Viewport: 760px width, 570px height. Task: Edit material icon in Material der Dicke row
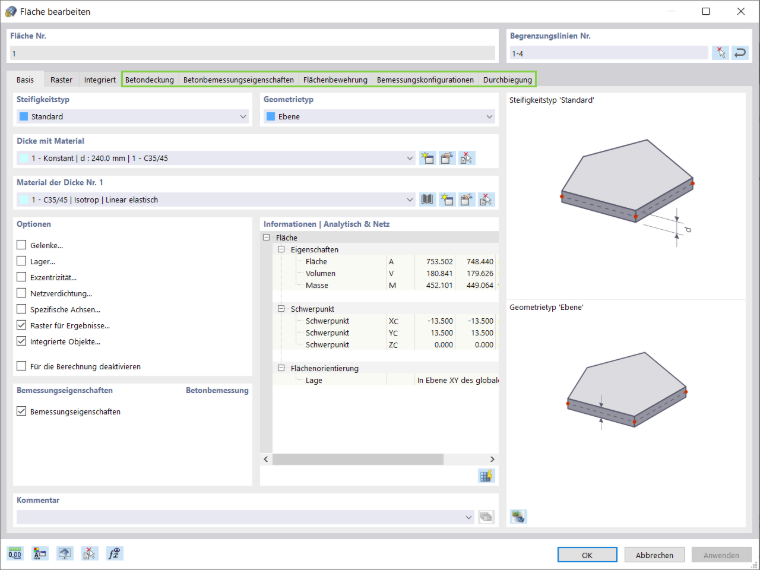click(x=466, y=199)
